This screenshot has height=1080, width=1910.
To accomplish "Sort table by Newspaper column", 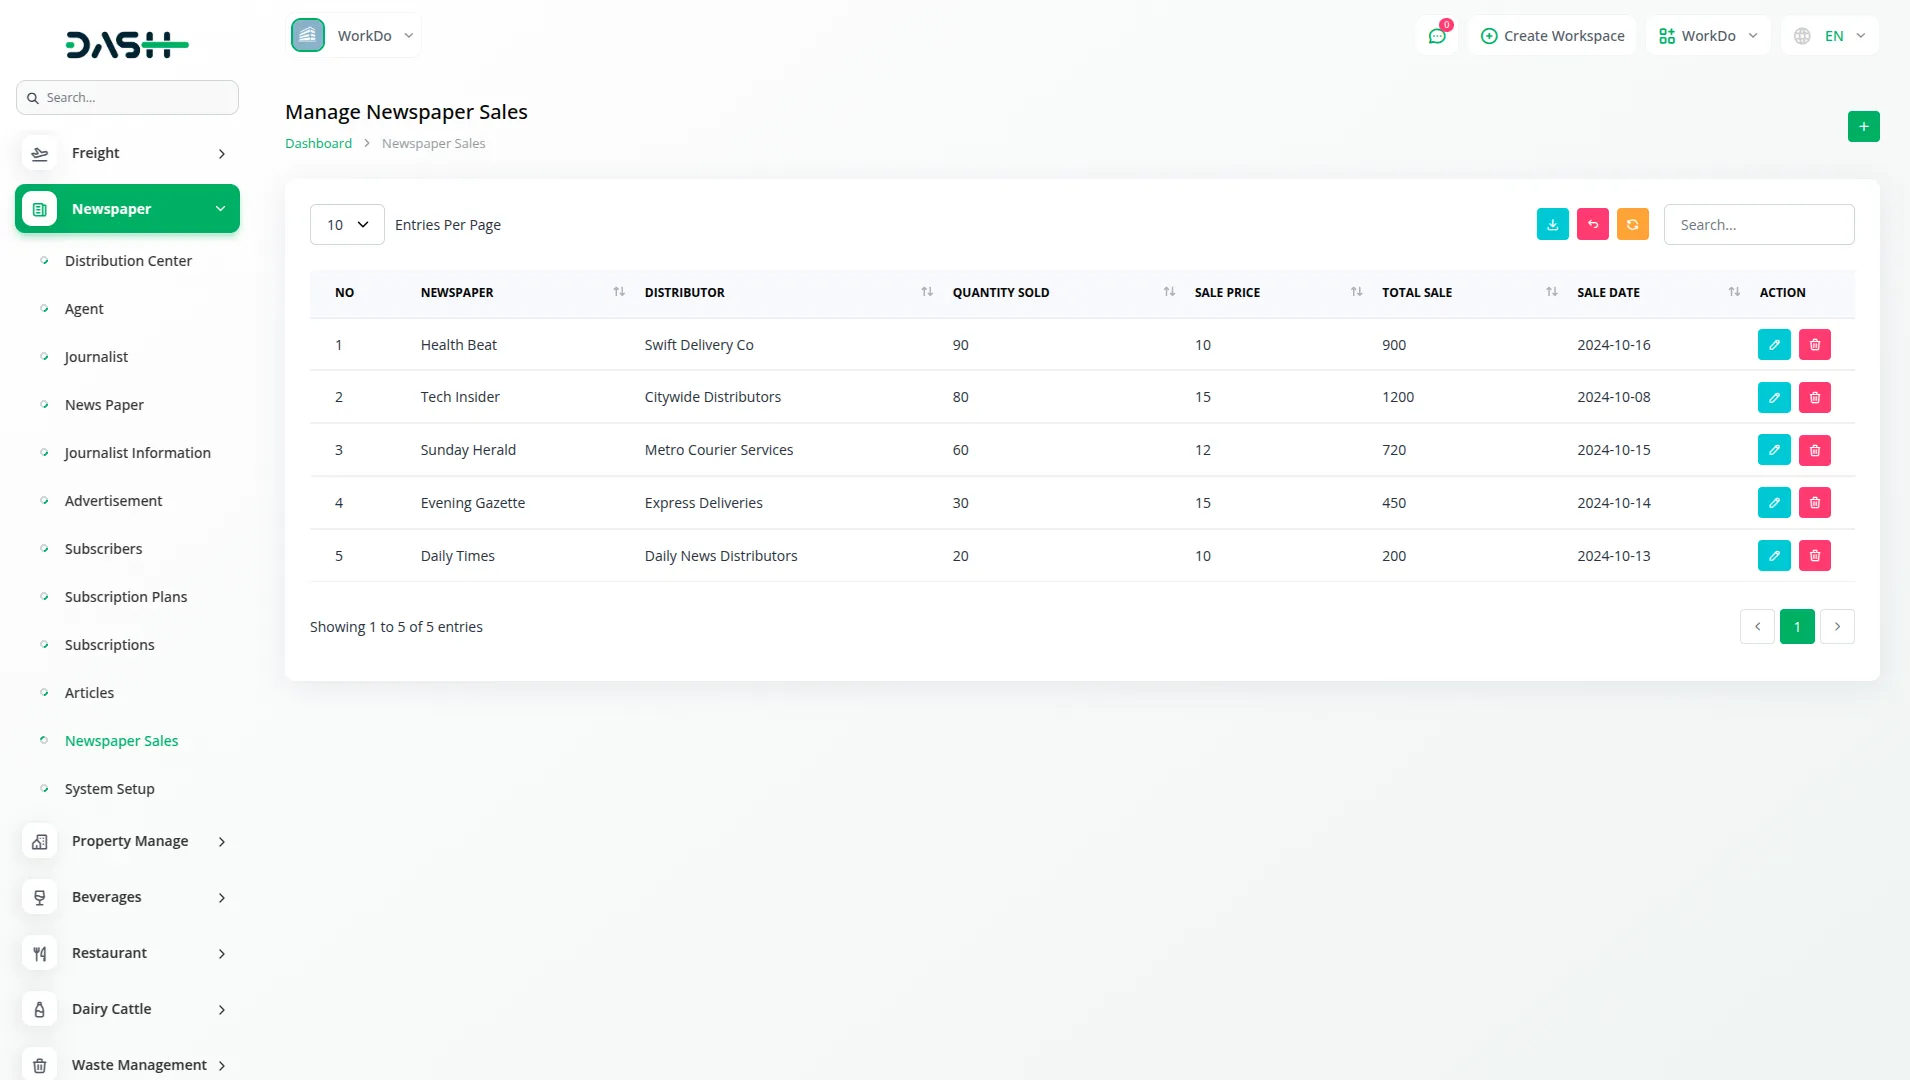I will (618, 292).
